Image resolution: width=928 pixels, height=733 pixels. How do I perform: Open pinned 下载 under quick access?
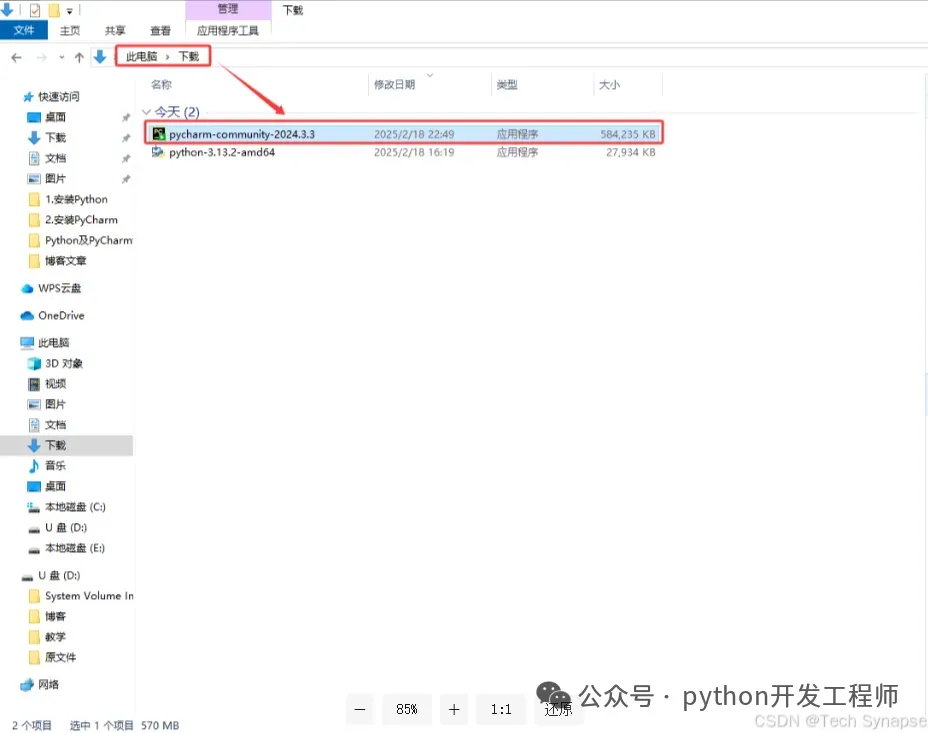[56, 137]
